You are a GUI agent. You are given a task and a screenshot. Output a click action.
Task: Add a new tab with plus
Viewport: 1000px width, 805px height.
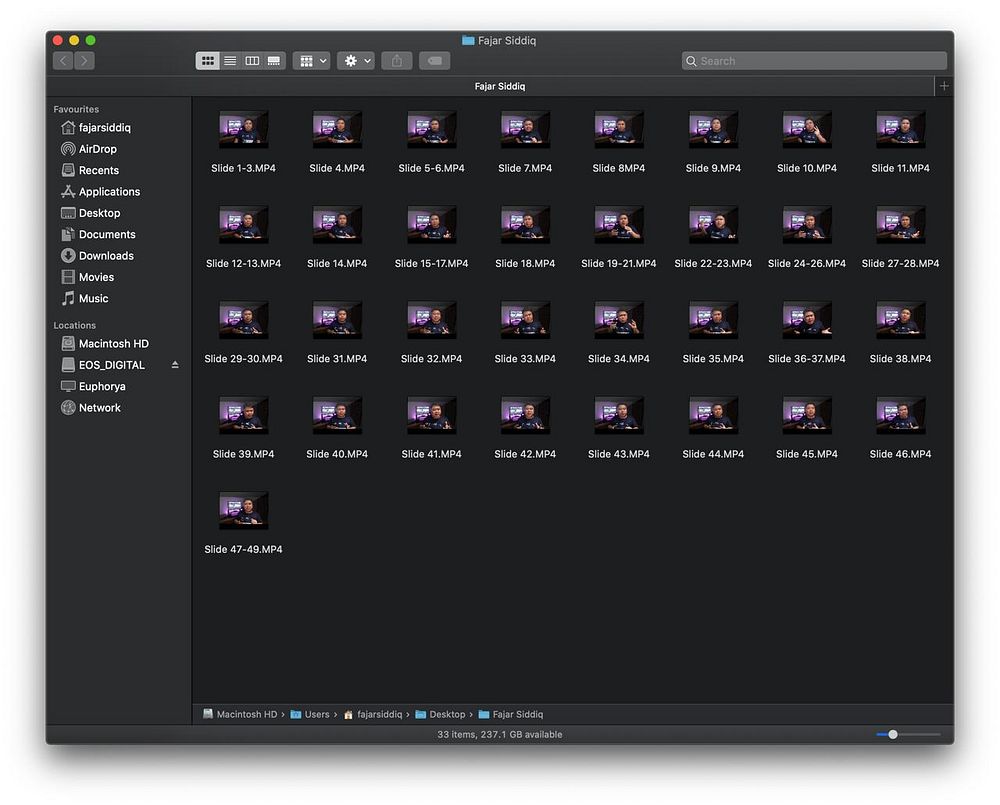[944, 85]
